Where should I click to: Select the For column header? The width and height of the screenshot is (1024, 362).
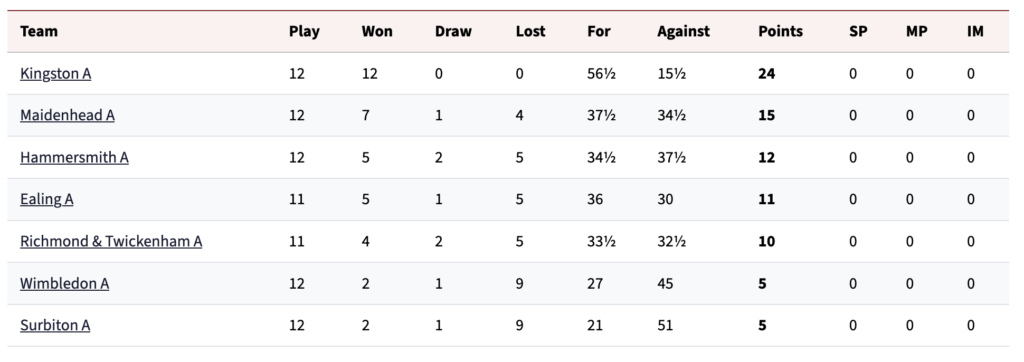pos(599,31)
